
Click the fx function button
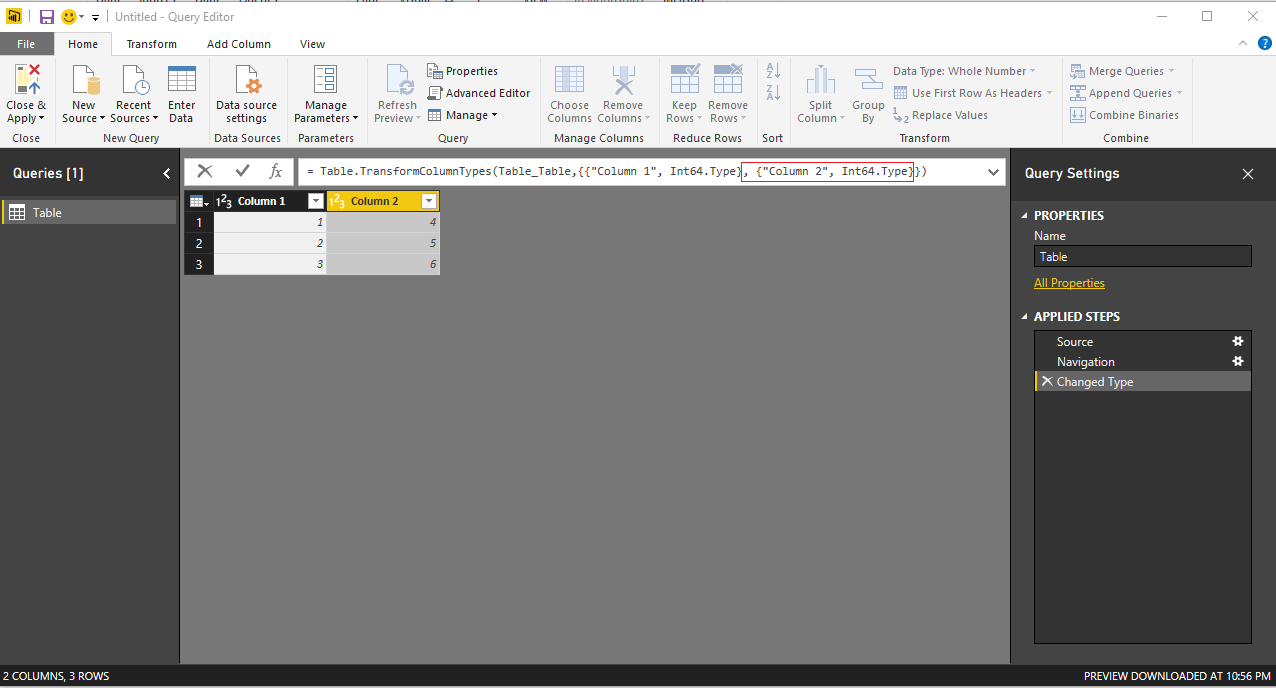(x=276, y=172)
